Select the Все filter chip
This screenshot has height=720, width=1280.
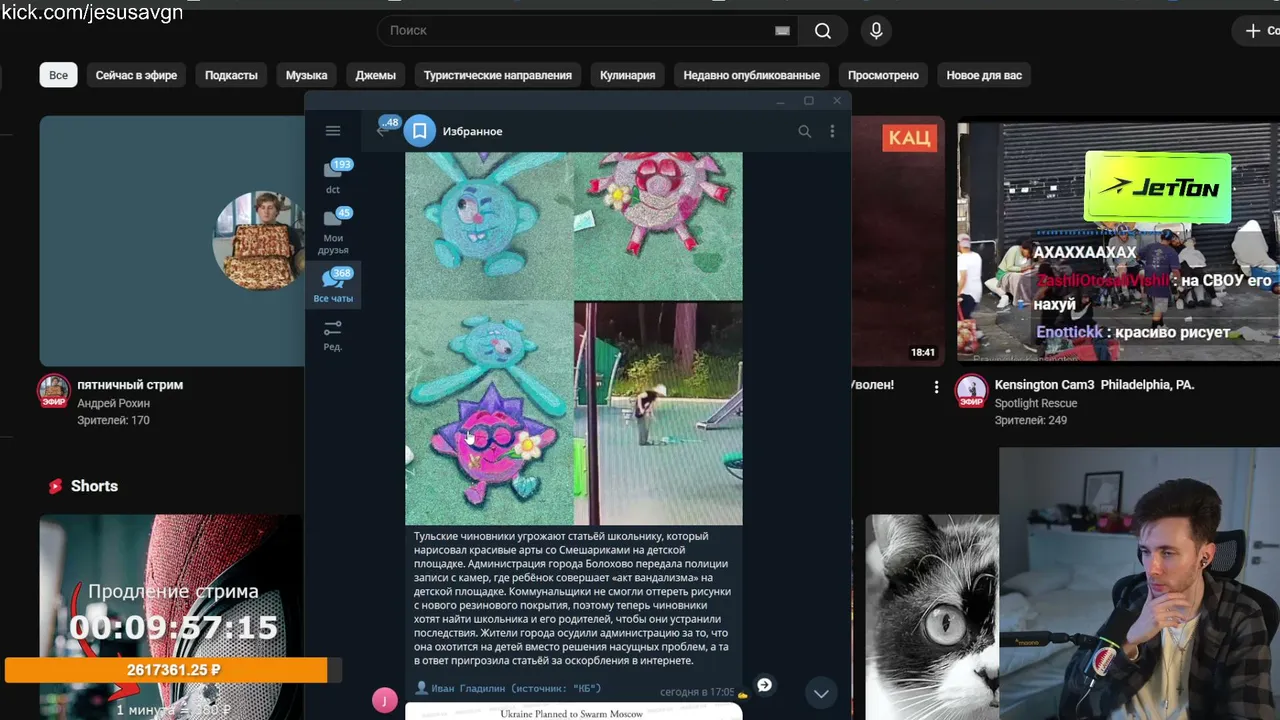pos(59,75)
